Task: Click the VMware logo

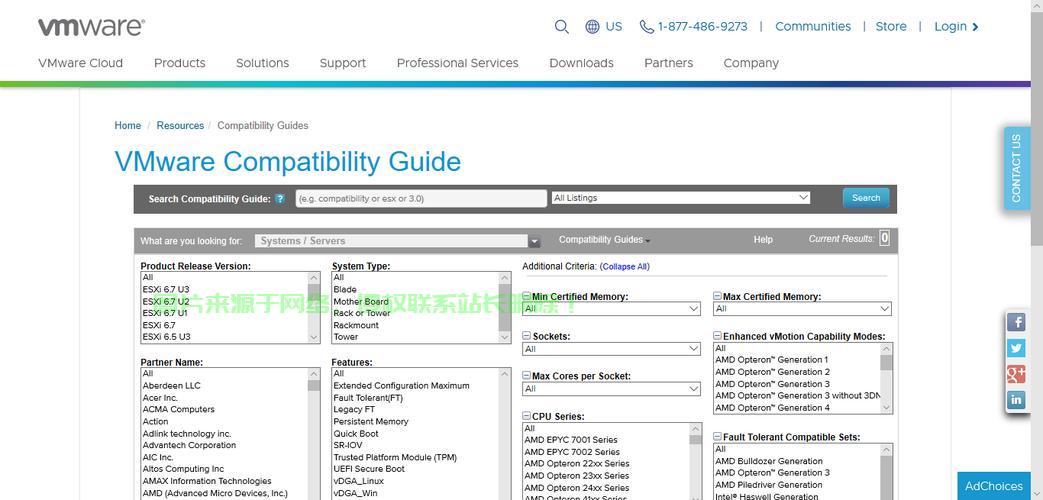Action: pos(91,27)
